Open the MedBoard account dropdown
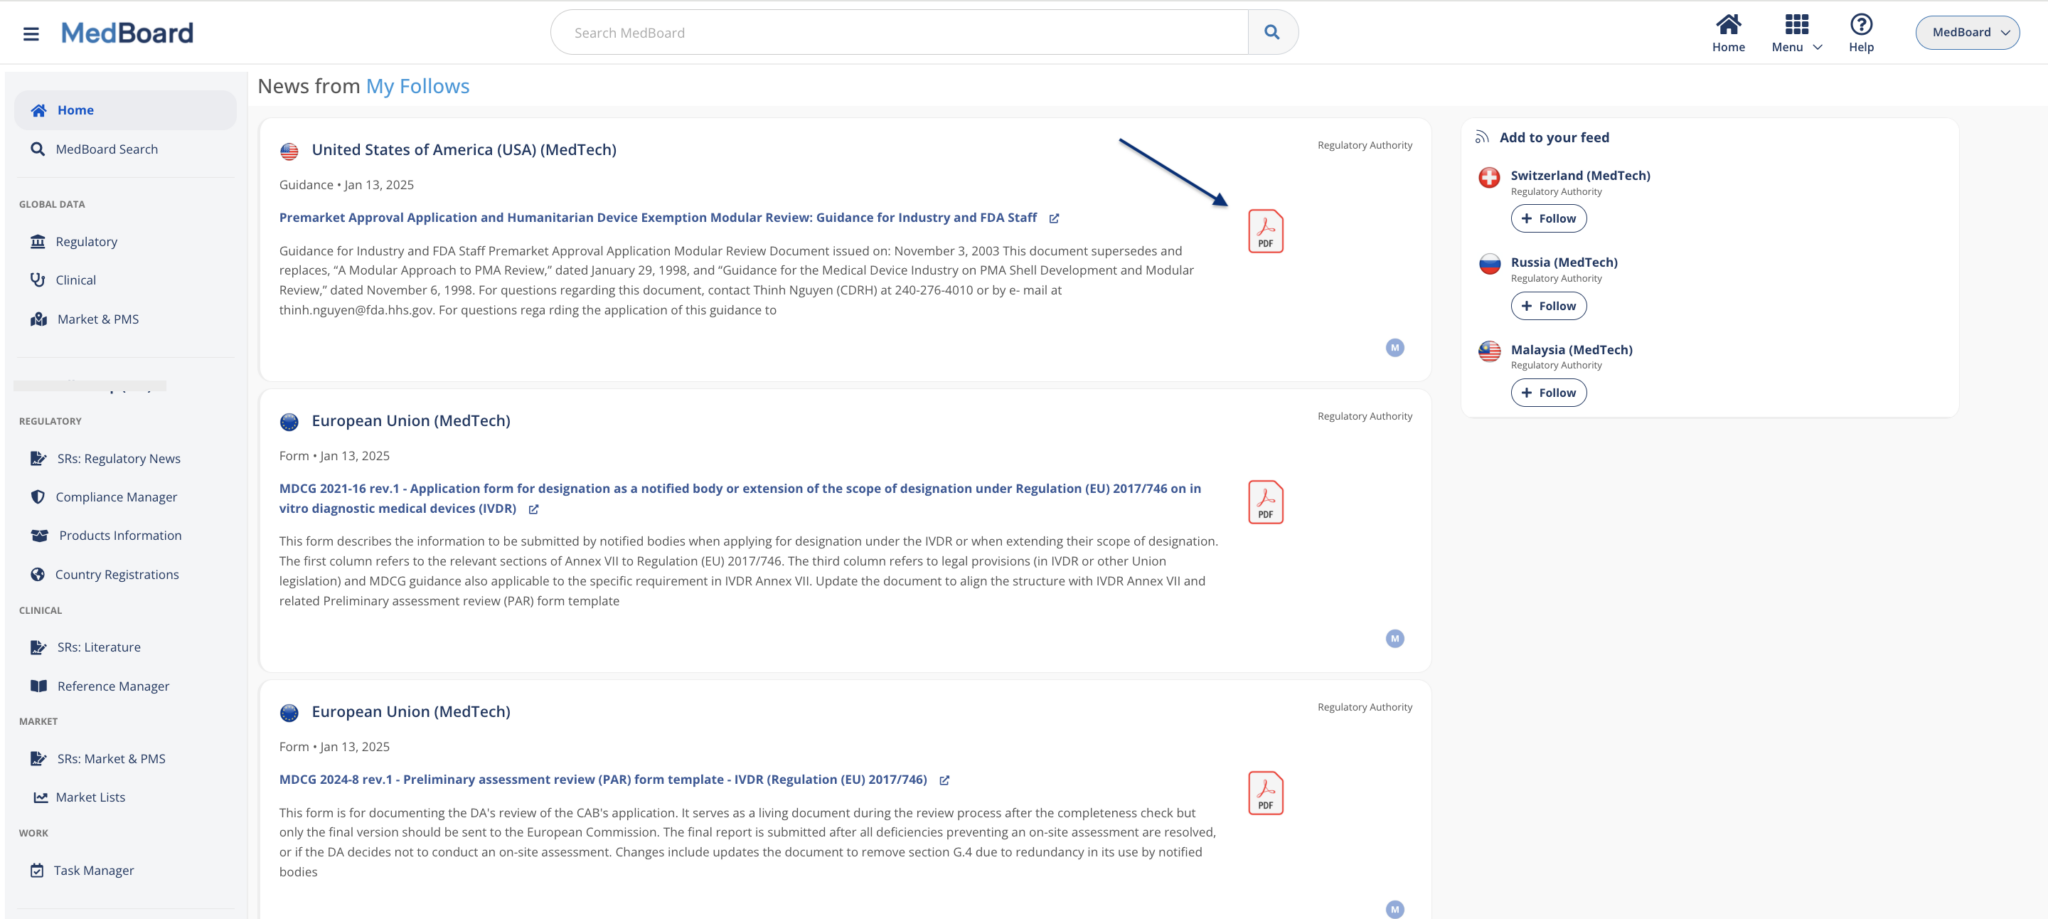This screenshot has height=919, width=2048. [1967, 32]
